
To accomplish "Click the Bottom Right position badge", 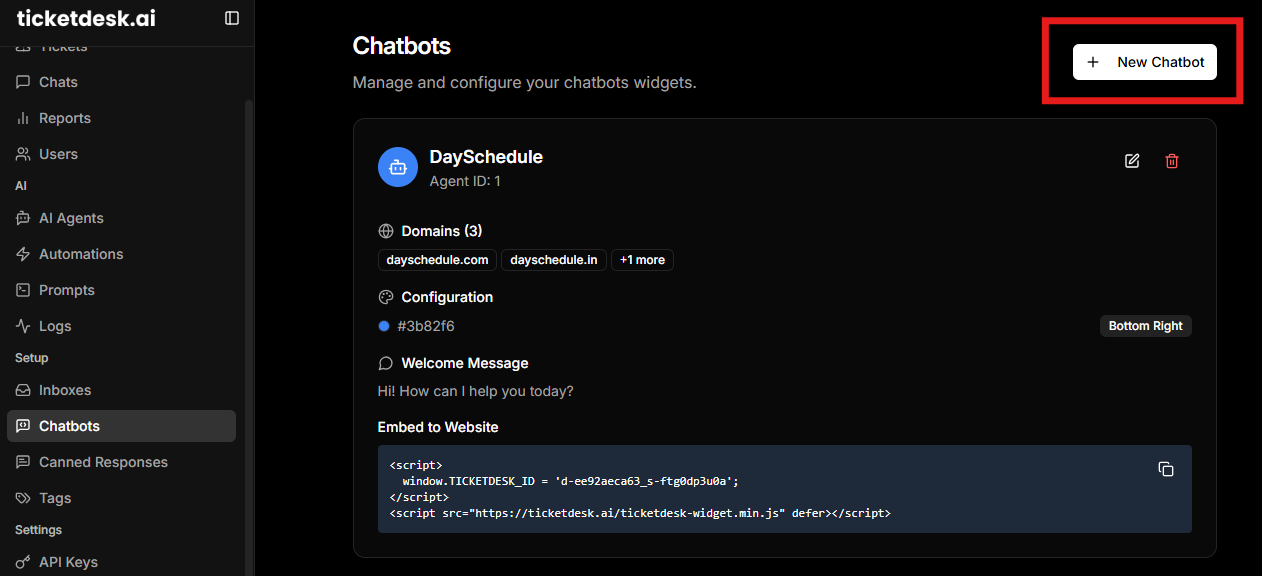I will [x=1145, y=326].
